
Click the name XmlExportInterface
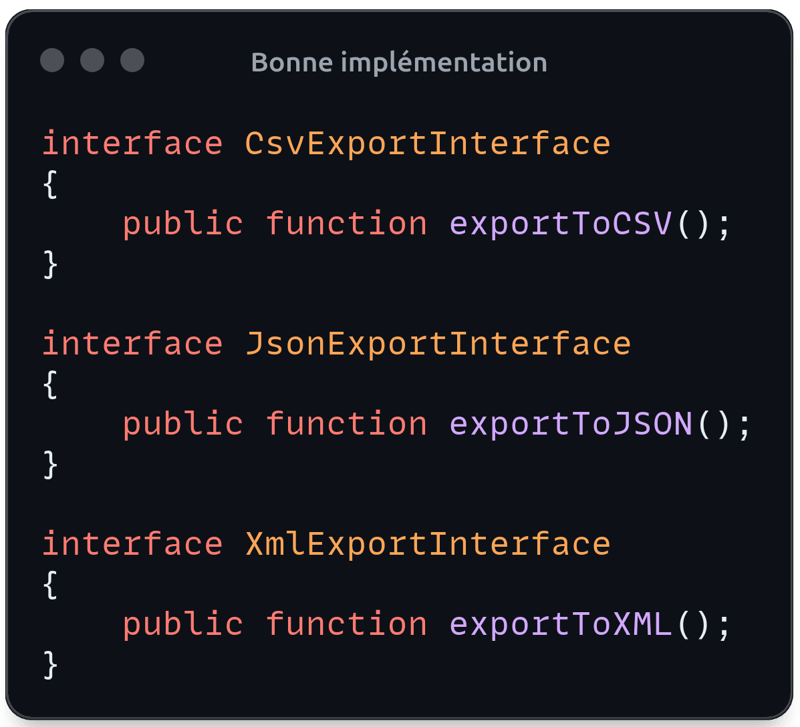428,544
